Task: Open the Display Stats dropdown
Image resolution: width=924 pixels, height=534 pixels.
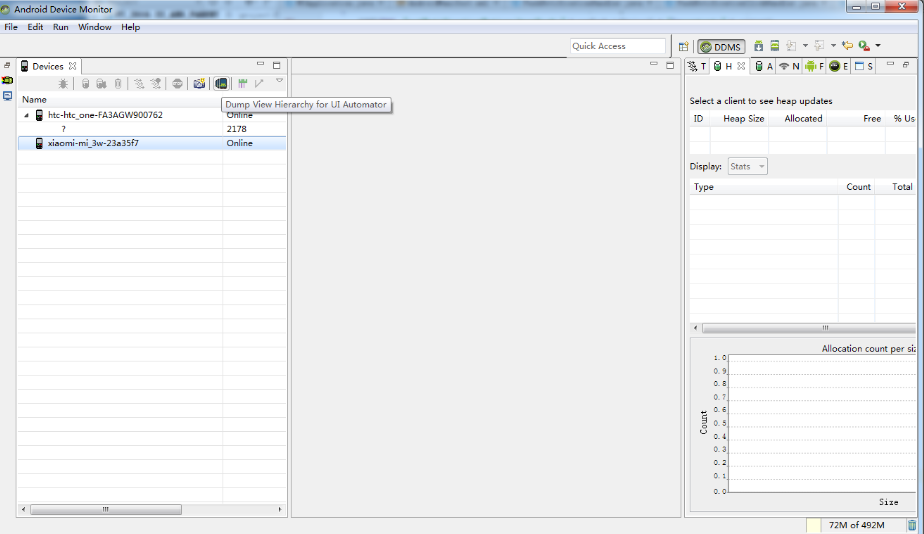Action: (748, 166)
